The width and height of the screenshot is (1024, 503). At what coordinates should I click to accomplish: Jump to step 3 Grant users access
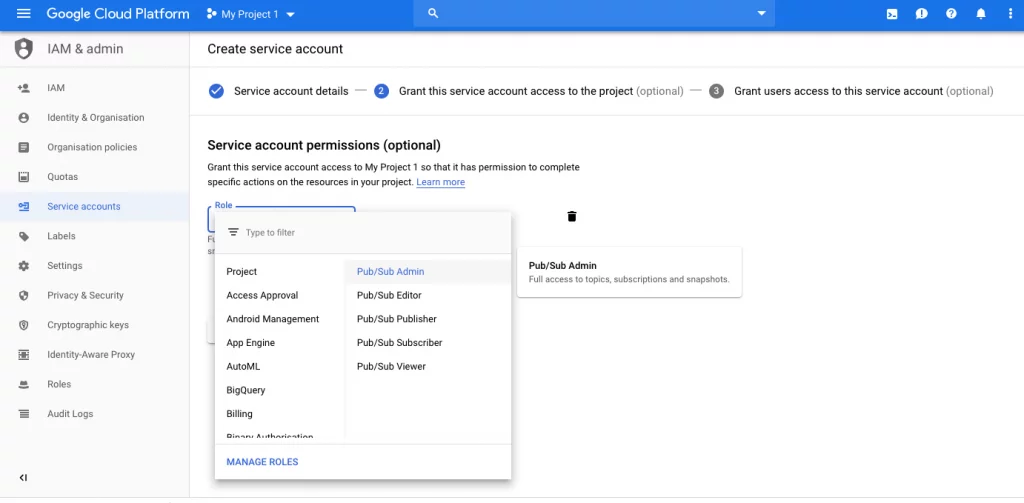click(x=851, y=91)
